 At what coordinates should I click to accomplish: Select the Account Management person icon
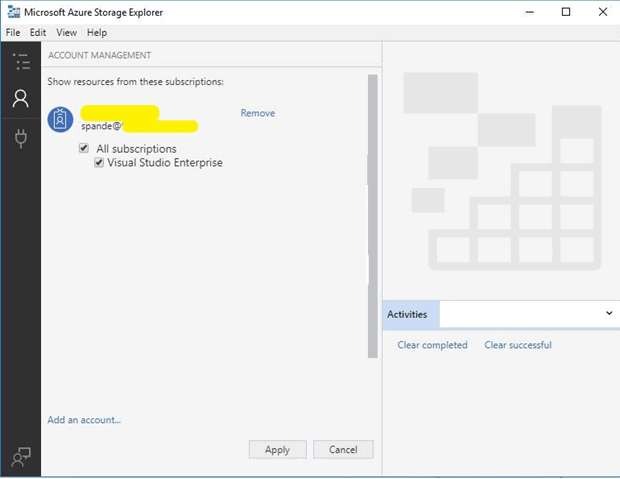pyautogui.click(x=21, y=98)
